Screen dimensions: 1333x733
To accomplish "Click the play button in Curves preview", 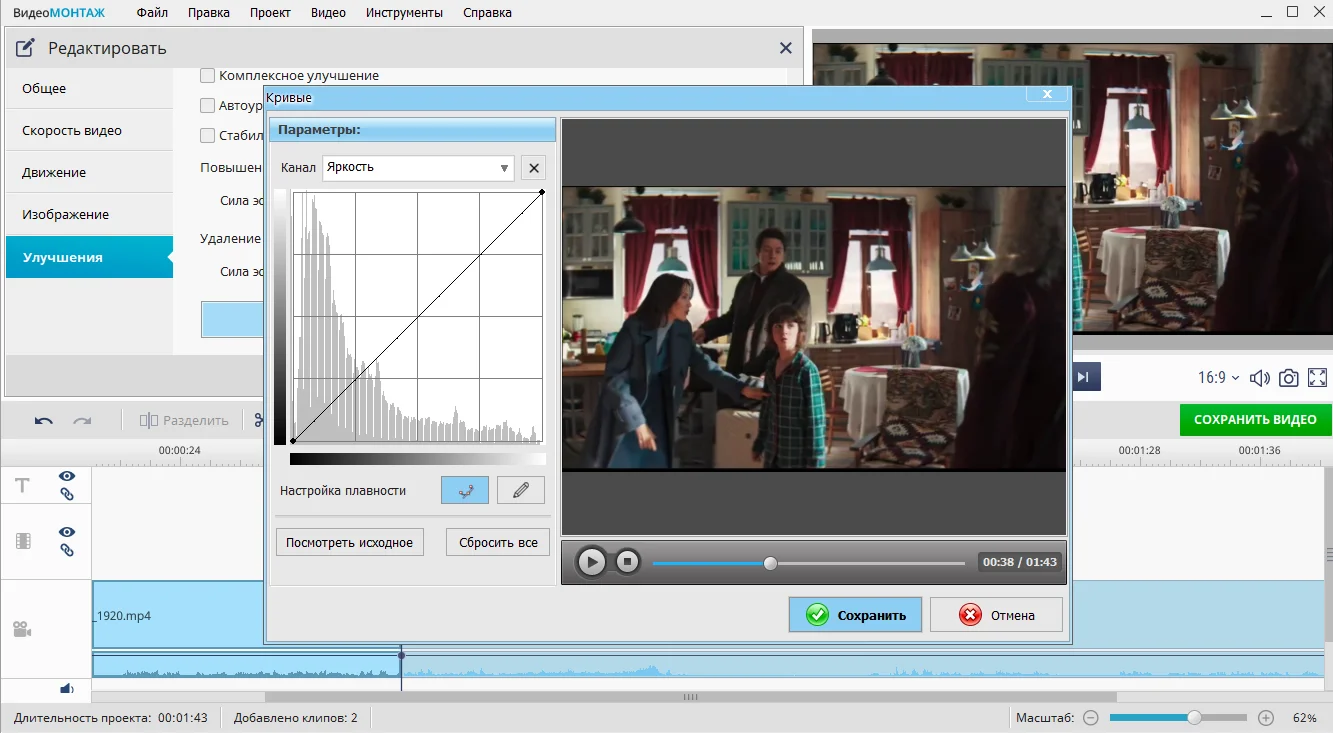I will point(592,562).
